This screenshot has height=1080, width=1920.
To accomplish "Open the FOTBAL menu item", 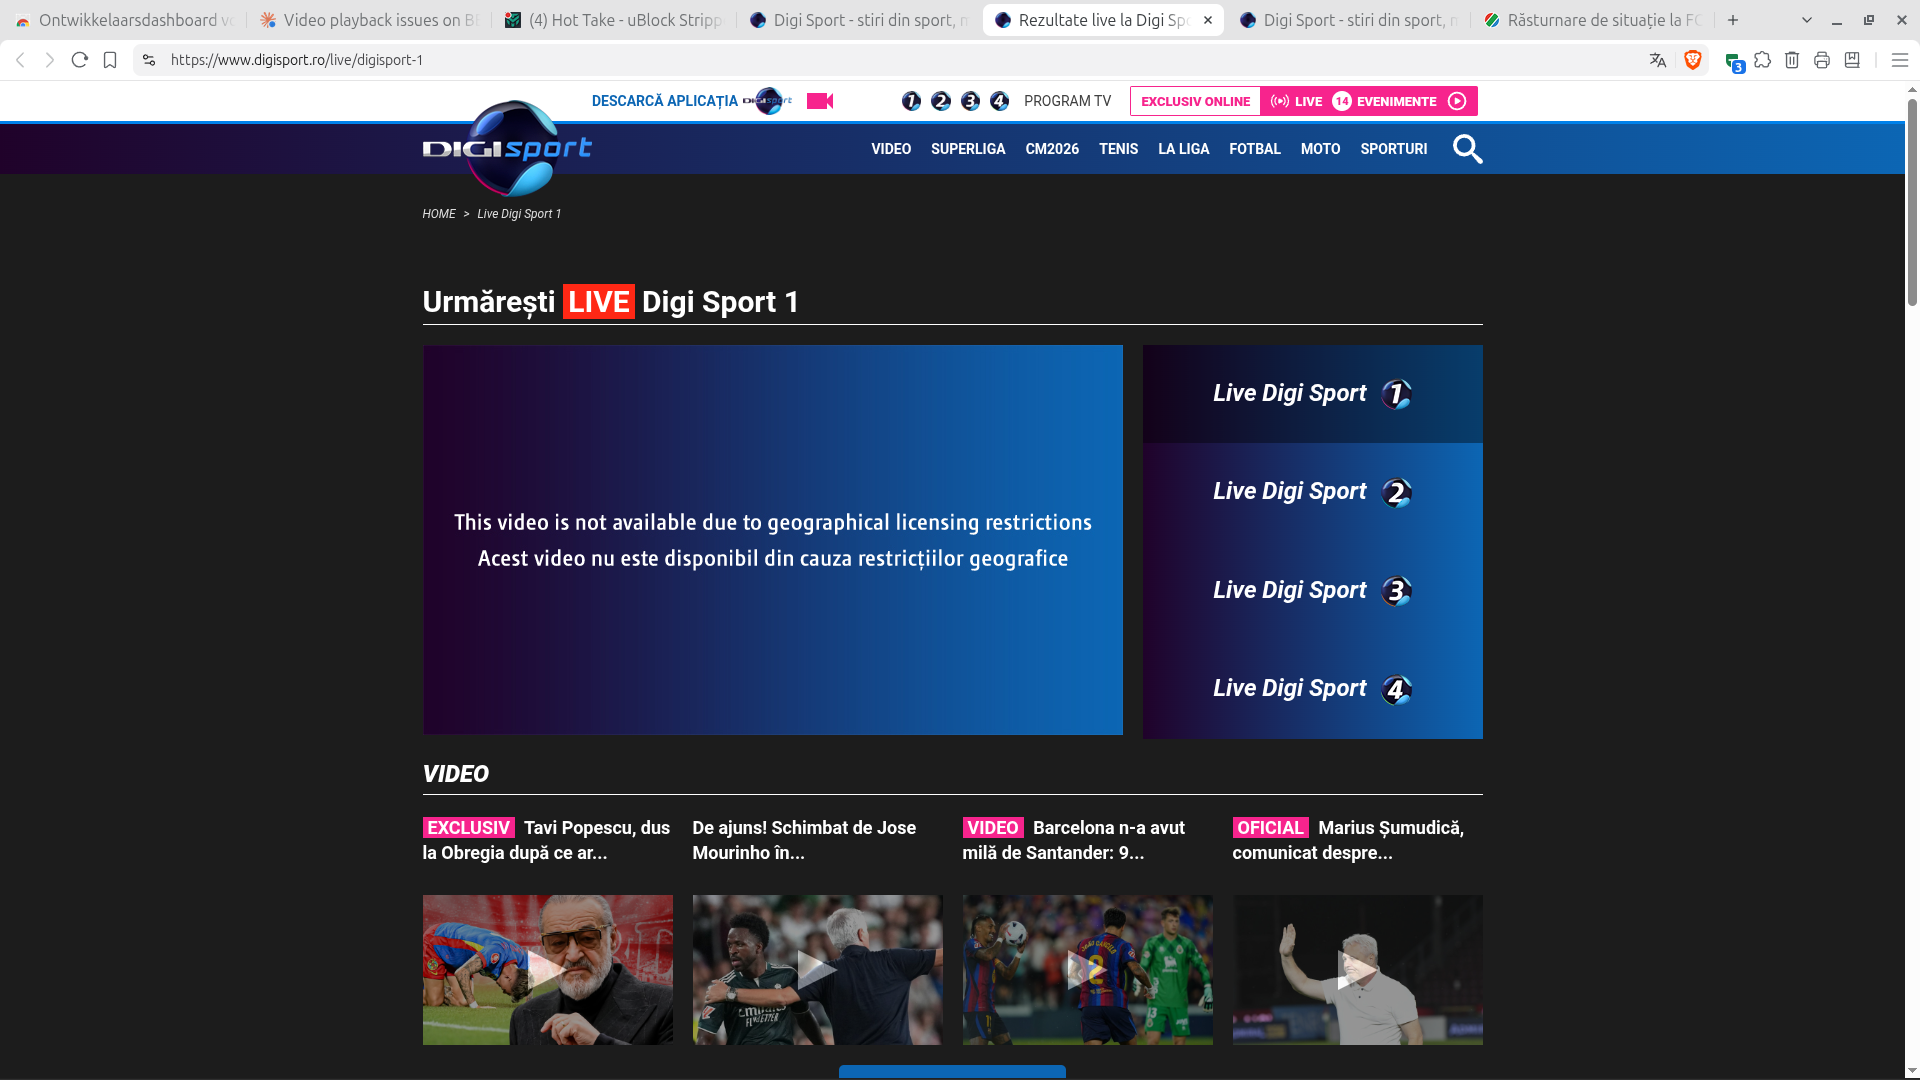I will tap(1255, 149).
